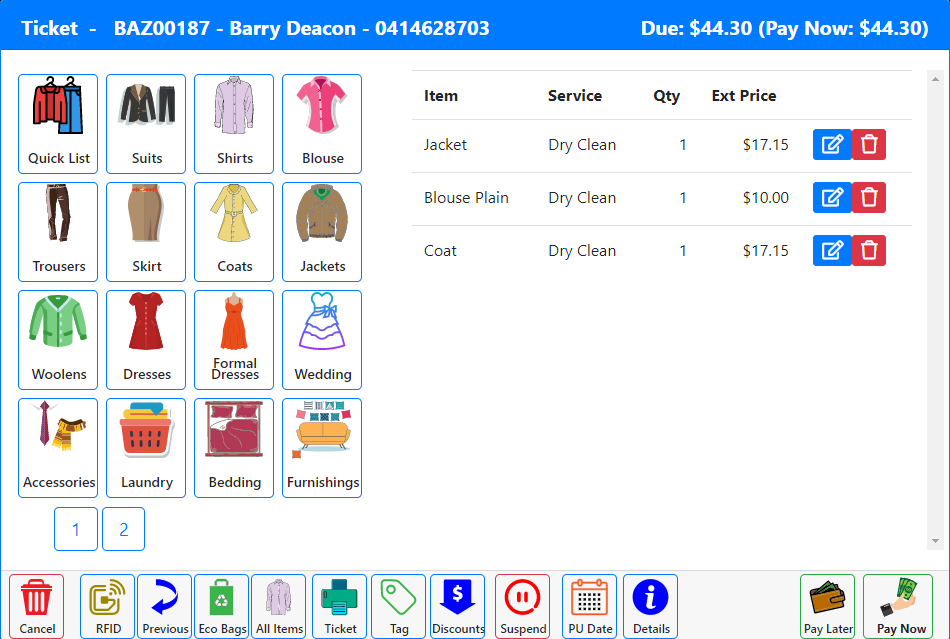Select the Blouse Plain item name
Image resolution: width=950 pixels, height=639 pixels.
pyautogui.click(x=466, y=197)
